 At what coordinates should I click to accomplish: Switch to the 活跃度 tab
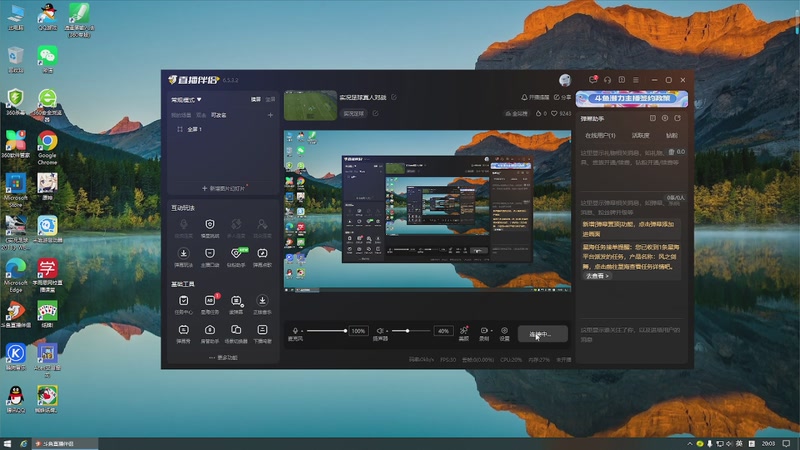point(640,136)
